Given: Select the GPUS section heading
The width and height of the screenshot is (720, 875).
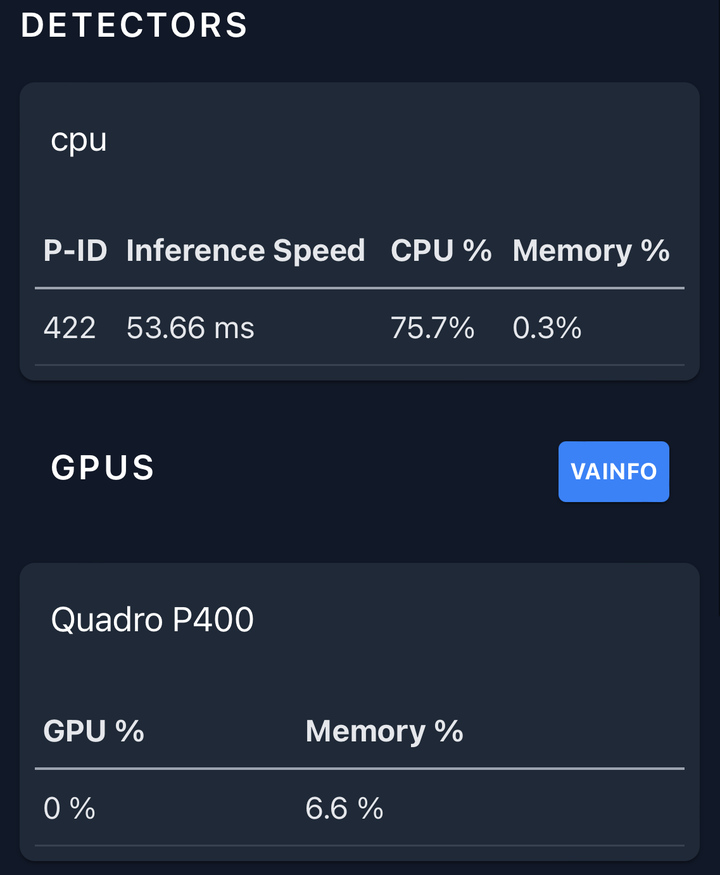Looking at the screenshot, I should coord(103,468).
